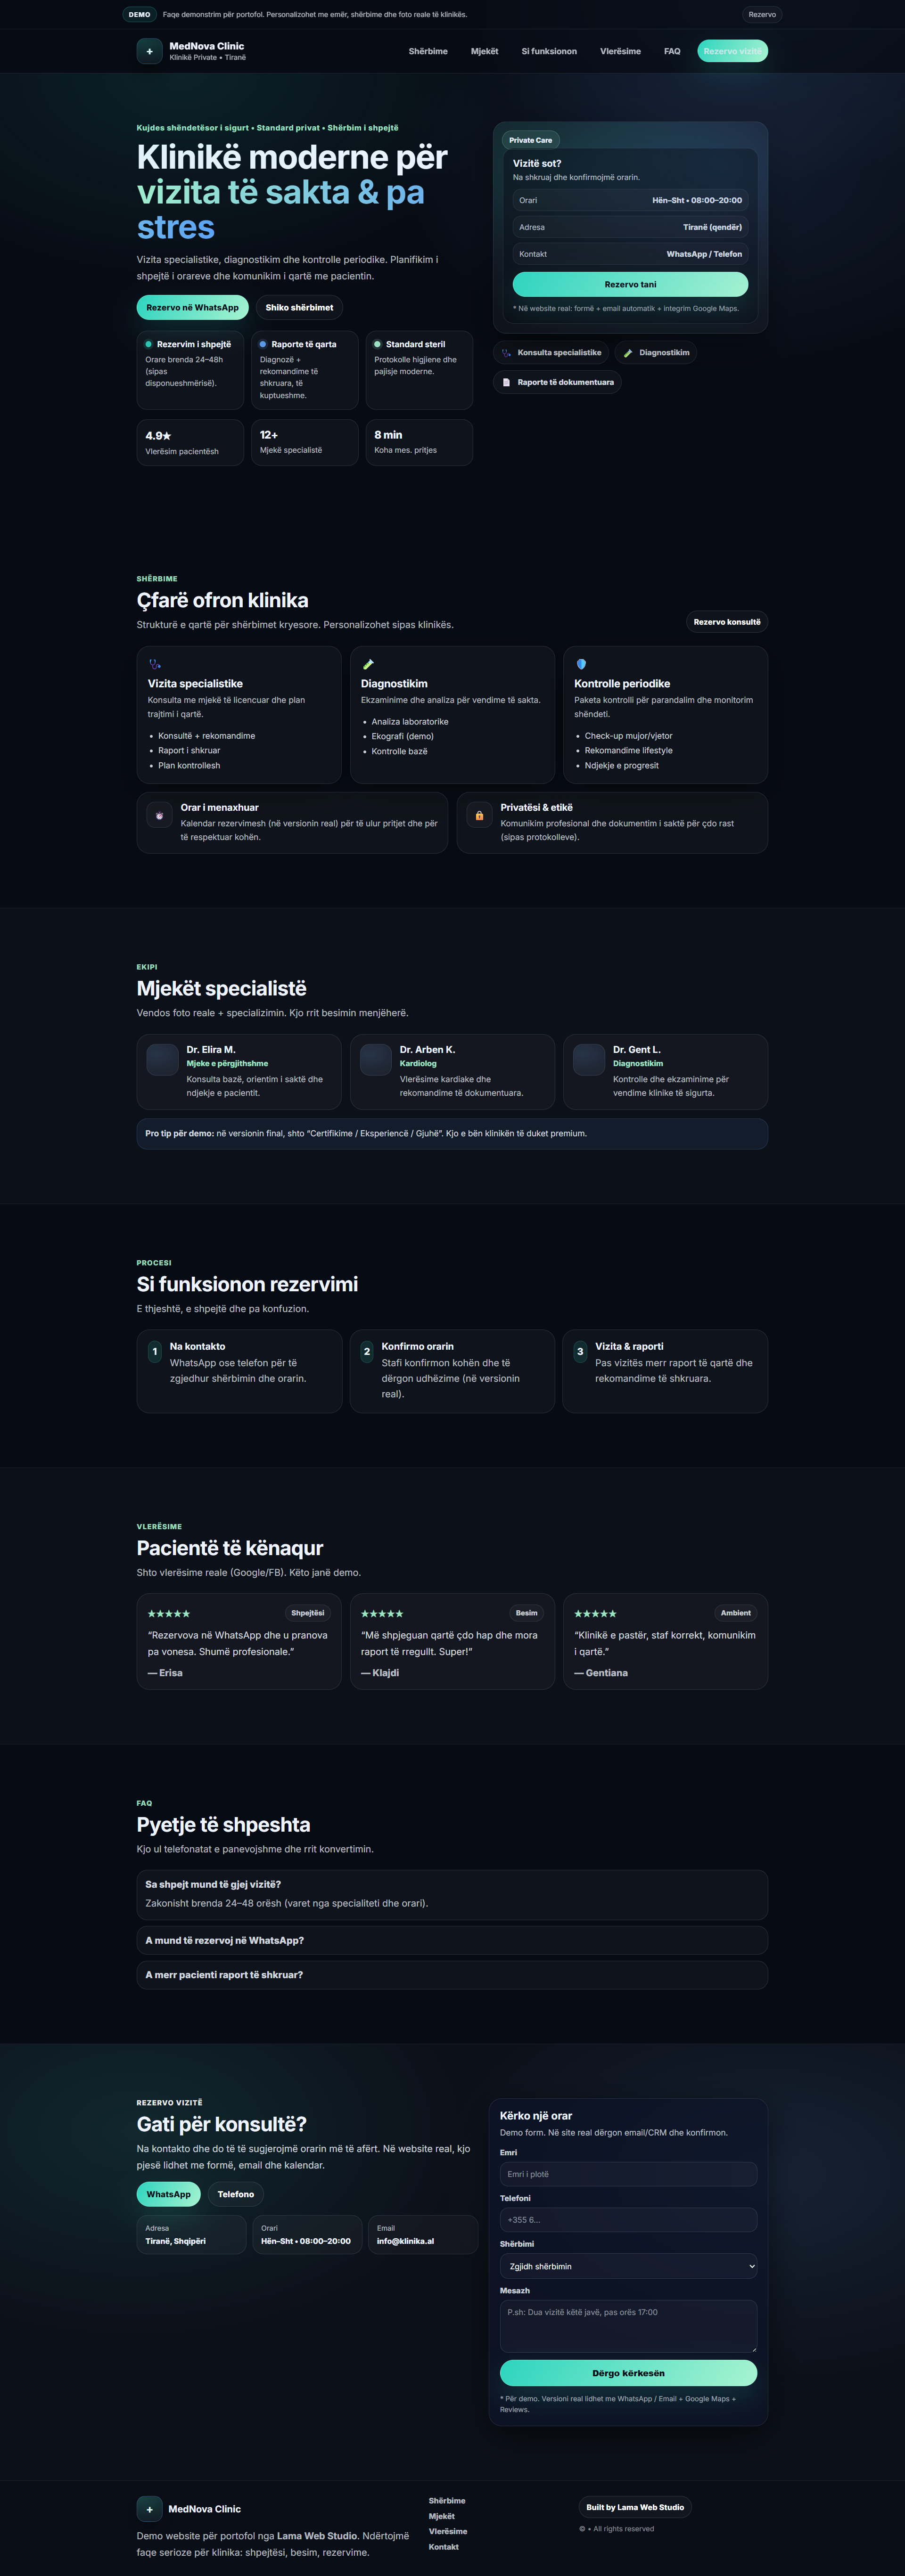
Task: Expand the 'A mund të rezervoj në WhatsApp?' question
Action: click(452, 1940)
